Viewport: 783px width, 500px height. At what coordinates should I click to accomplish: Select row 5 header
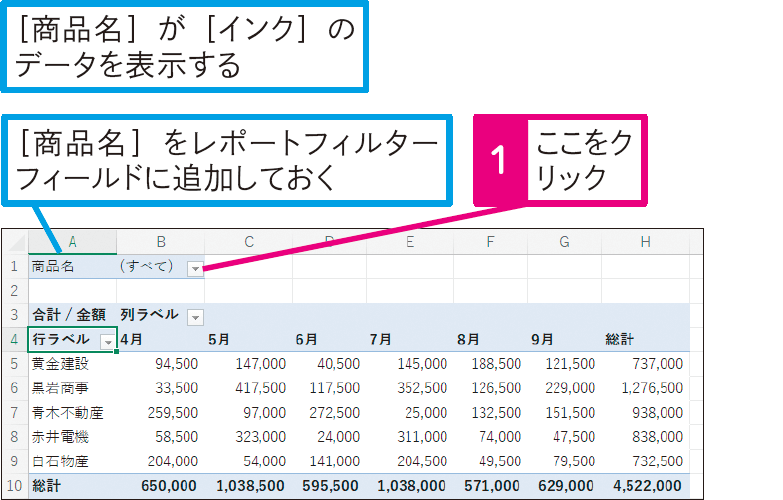pyautogui.click(x=14, y=364)
